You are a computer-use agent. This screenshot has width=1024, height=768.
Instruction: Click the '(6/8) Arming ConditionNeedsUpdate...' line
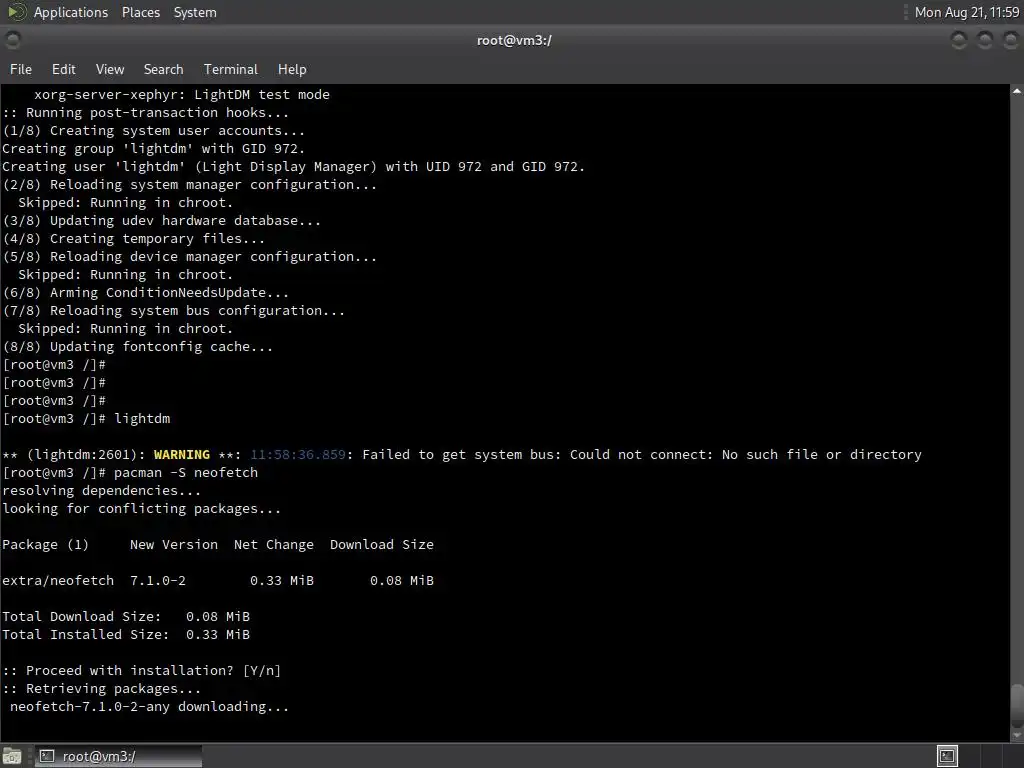point(146,293)
